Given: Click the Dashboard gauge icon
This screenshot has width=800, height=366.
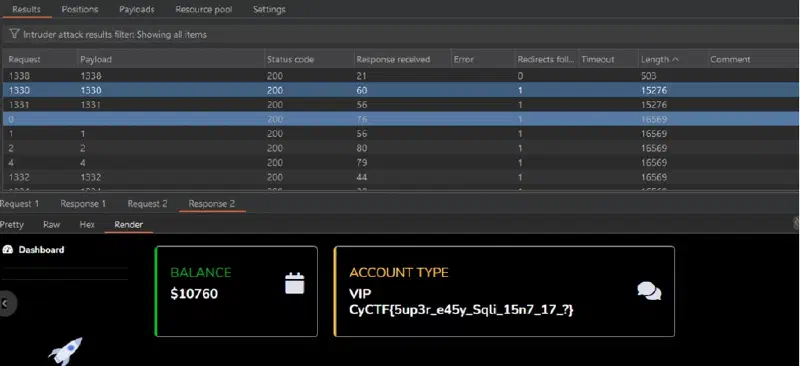Looking at the screenshot, I should coord(8,250).
